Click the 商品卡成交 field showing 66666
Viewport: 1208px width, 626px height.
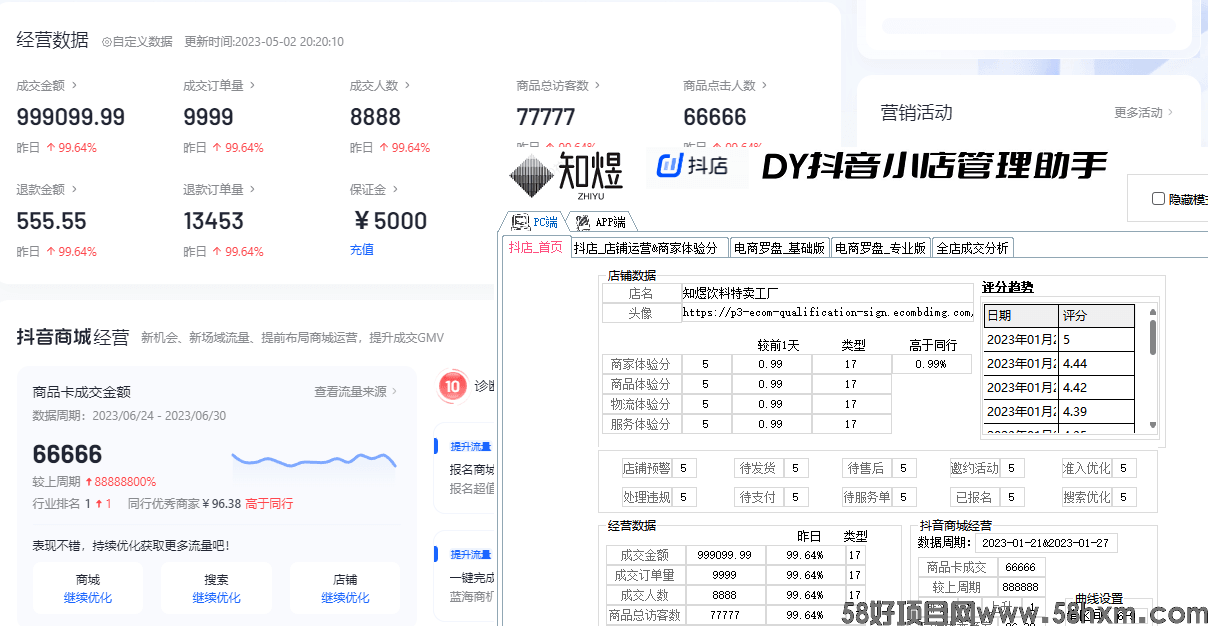pyautogui.click(x=1020, y=567)
